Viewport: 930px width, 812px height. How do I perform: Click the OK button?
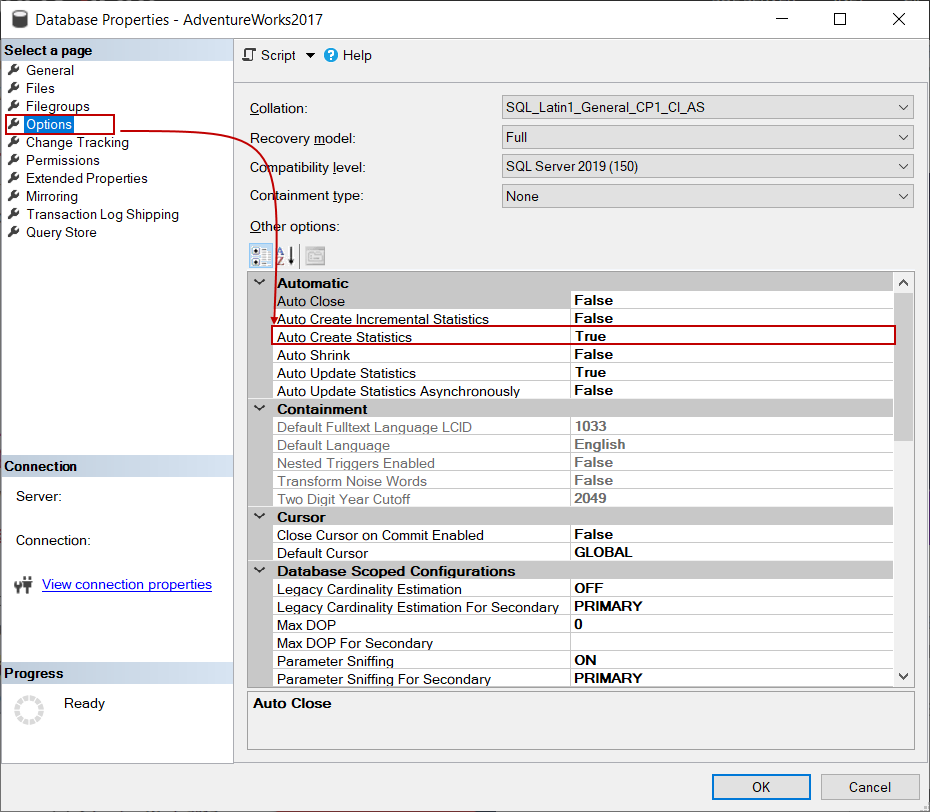point(761,787)
